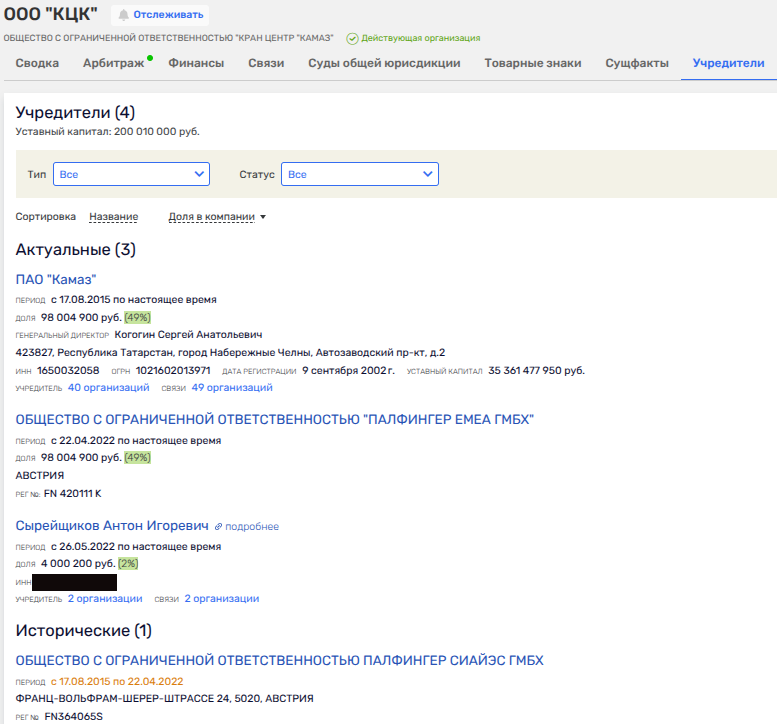Open Сырейщиков Антон Игоревич profile
777x724 pixels.
tap(112, 526)
